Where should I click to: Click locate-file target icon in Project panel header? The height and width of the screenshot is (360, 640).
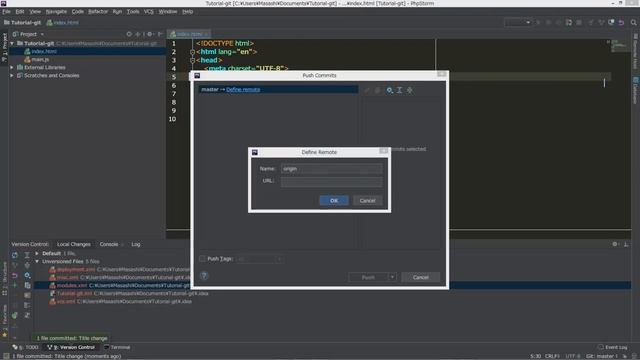click(129, 34)
